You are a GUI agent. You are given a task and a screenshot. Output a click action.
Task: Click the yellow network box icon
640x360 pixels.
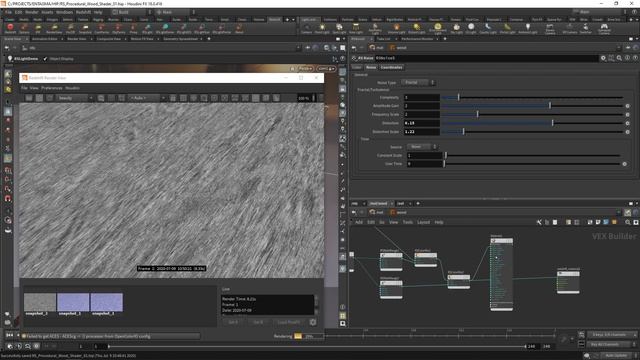click(614, 222)
